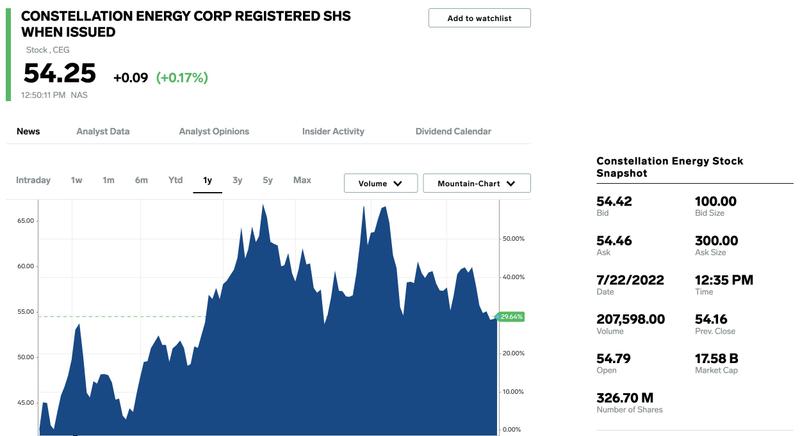Select the 1w chart range
The image size is (800, 436).
[x=77, y=180]
